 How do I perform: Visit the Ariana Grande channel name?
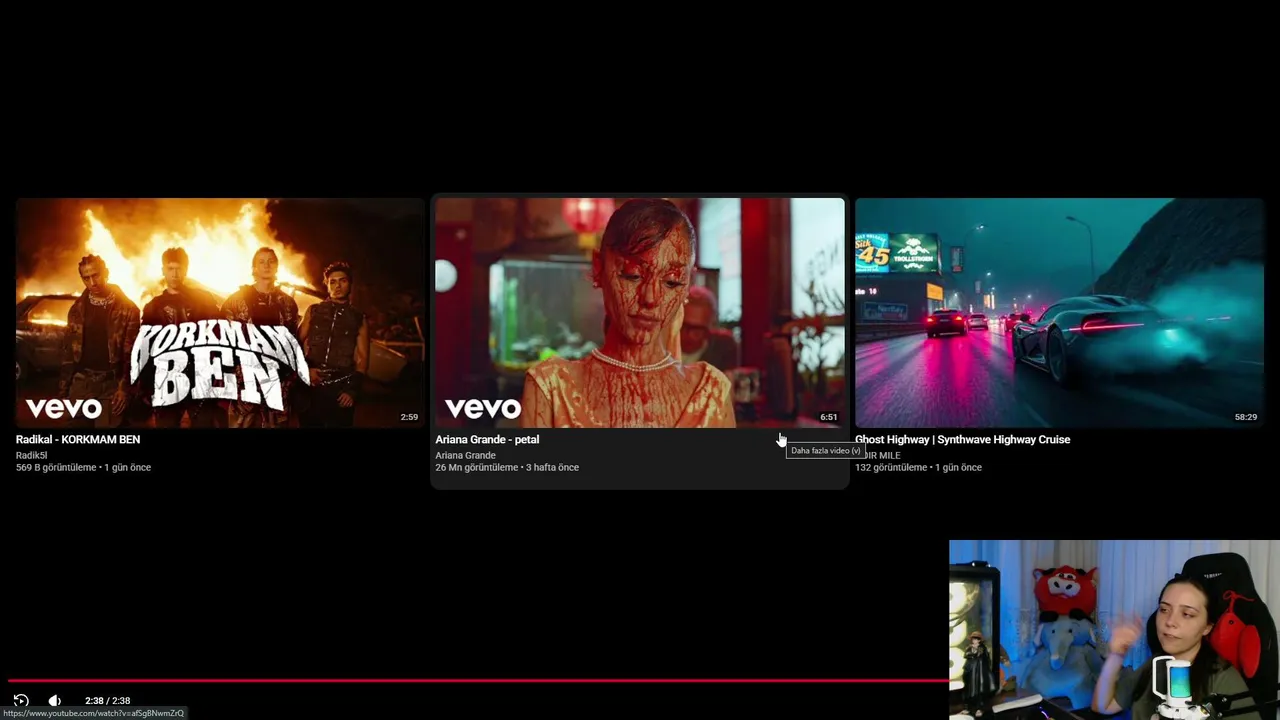(465, 455)
